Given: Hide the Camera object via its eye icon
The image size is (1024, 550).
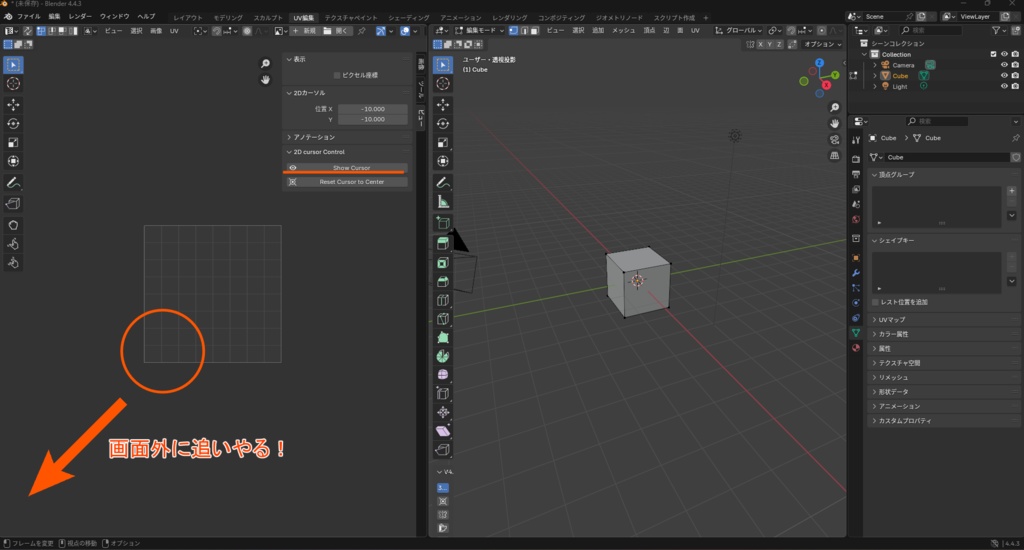Looking at the screenshot, I should pyautogui.click(x=1004, y=65).
